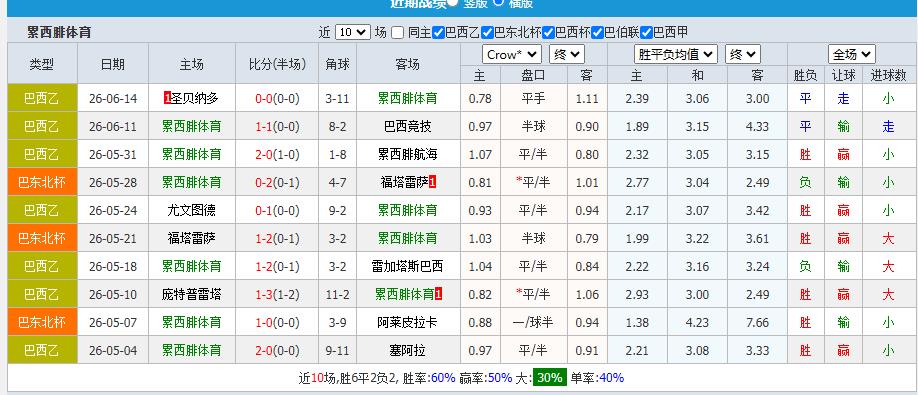918x395 pixels.
Task: Click the 4.23 draw odds value
Action: click(x=697, y=322)
